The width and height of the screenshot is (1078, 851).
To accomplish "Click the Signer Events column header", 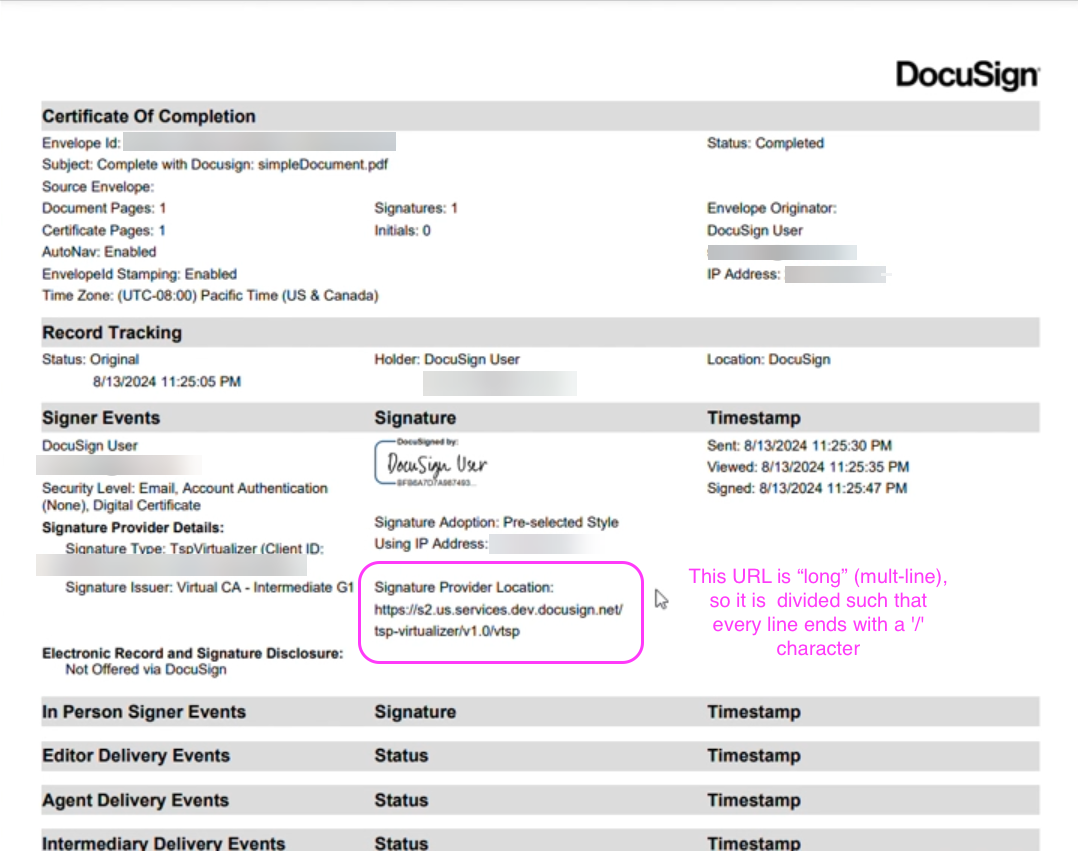I will 101,418.
